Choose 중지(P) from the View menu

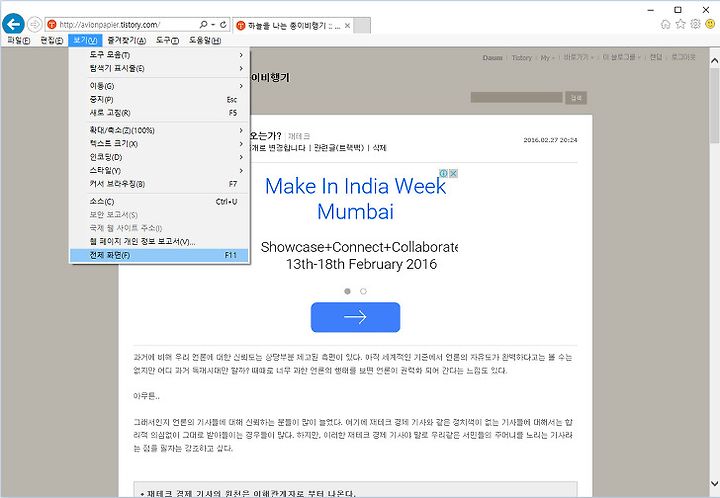pos(159,99)
